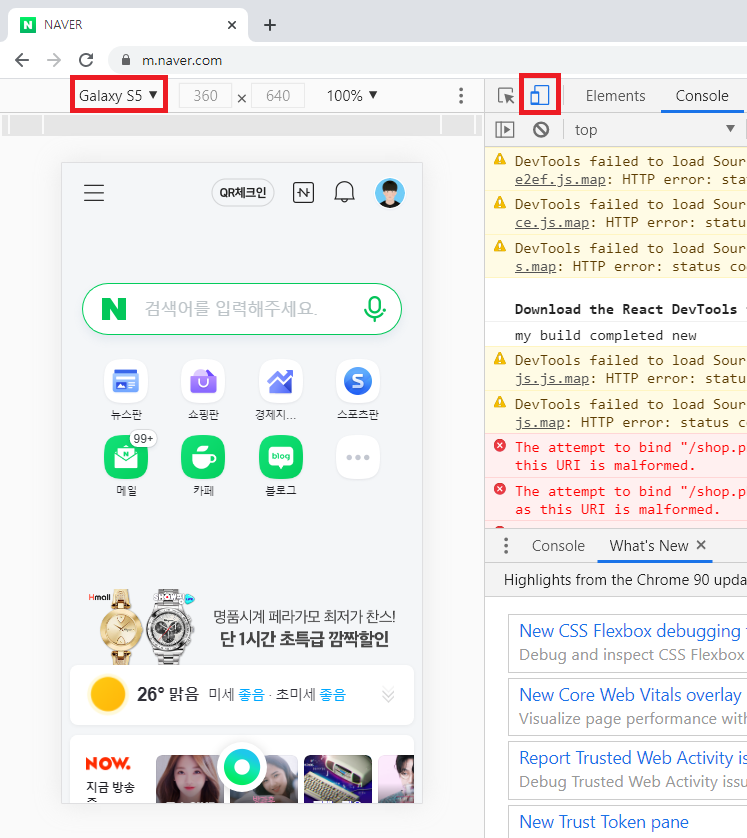Open the e2ef.js.map link in console
Image resolution: width=747 pixels, height=838 pixels.
[560, 180]
